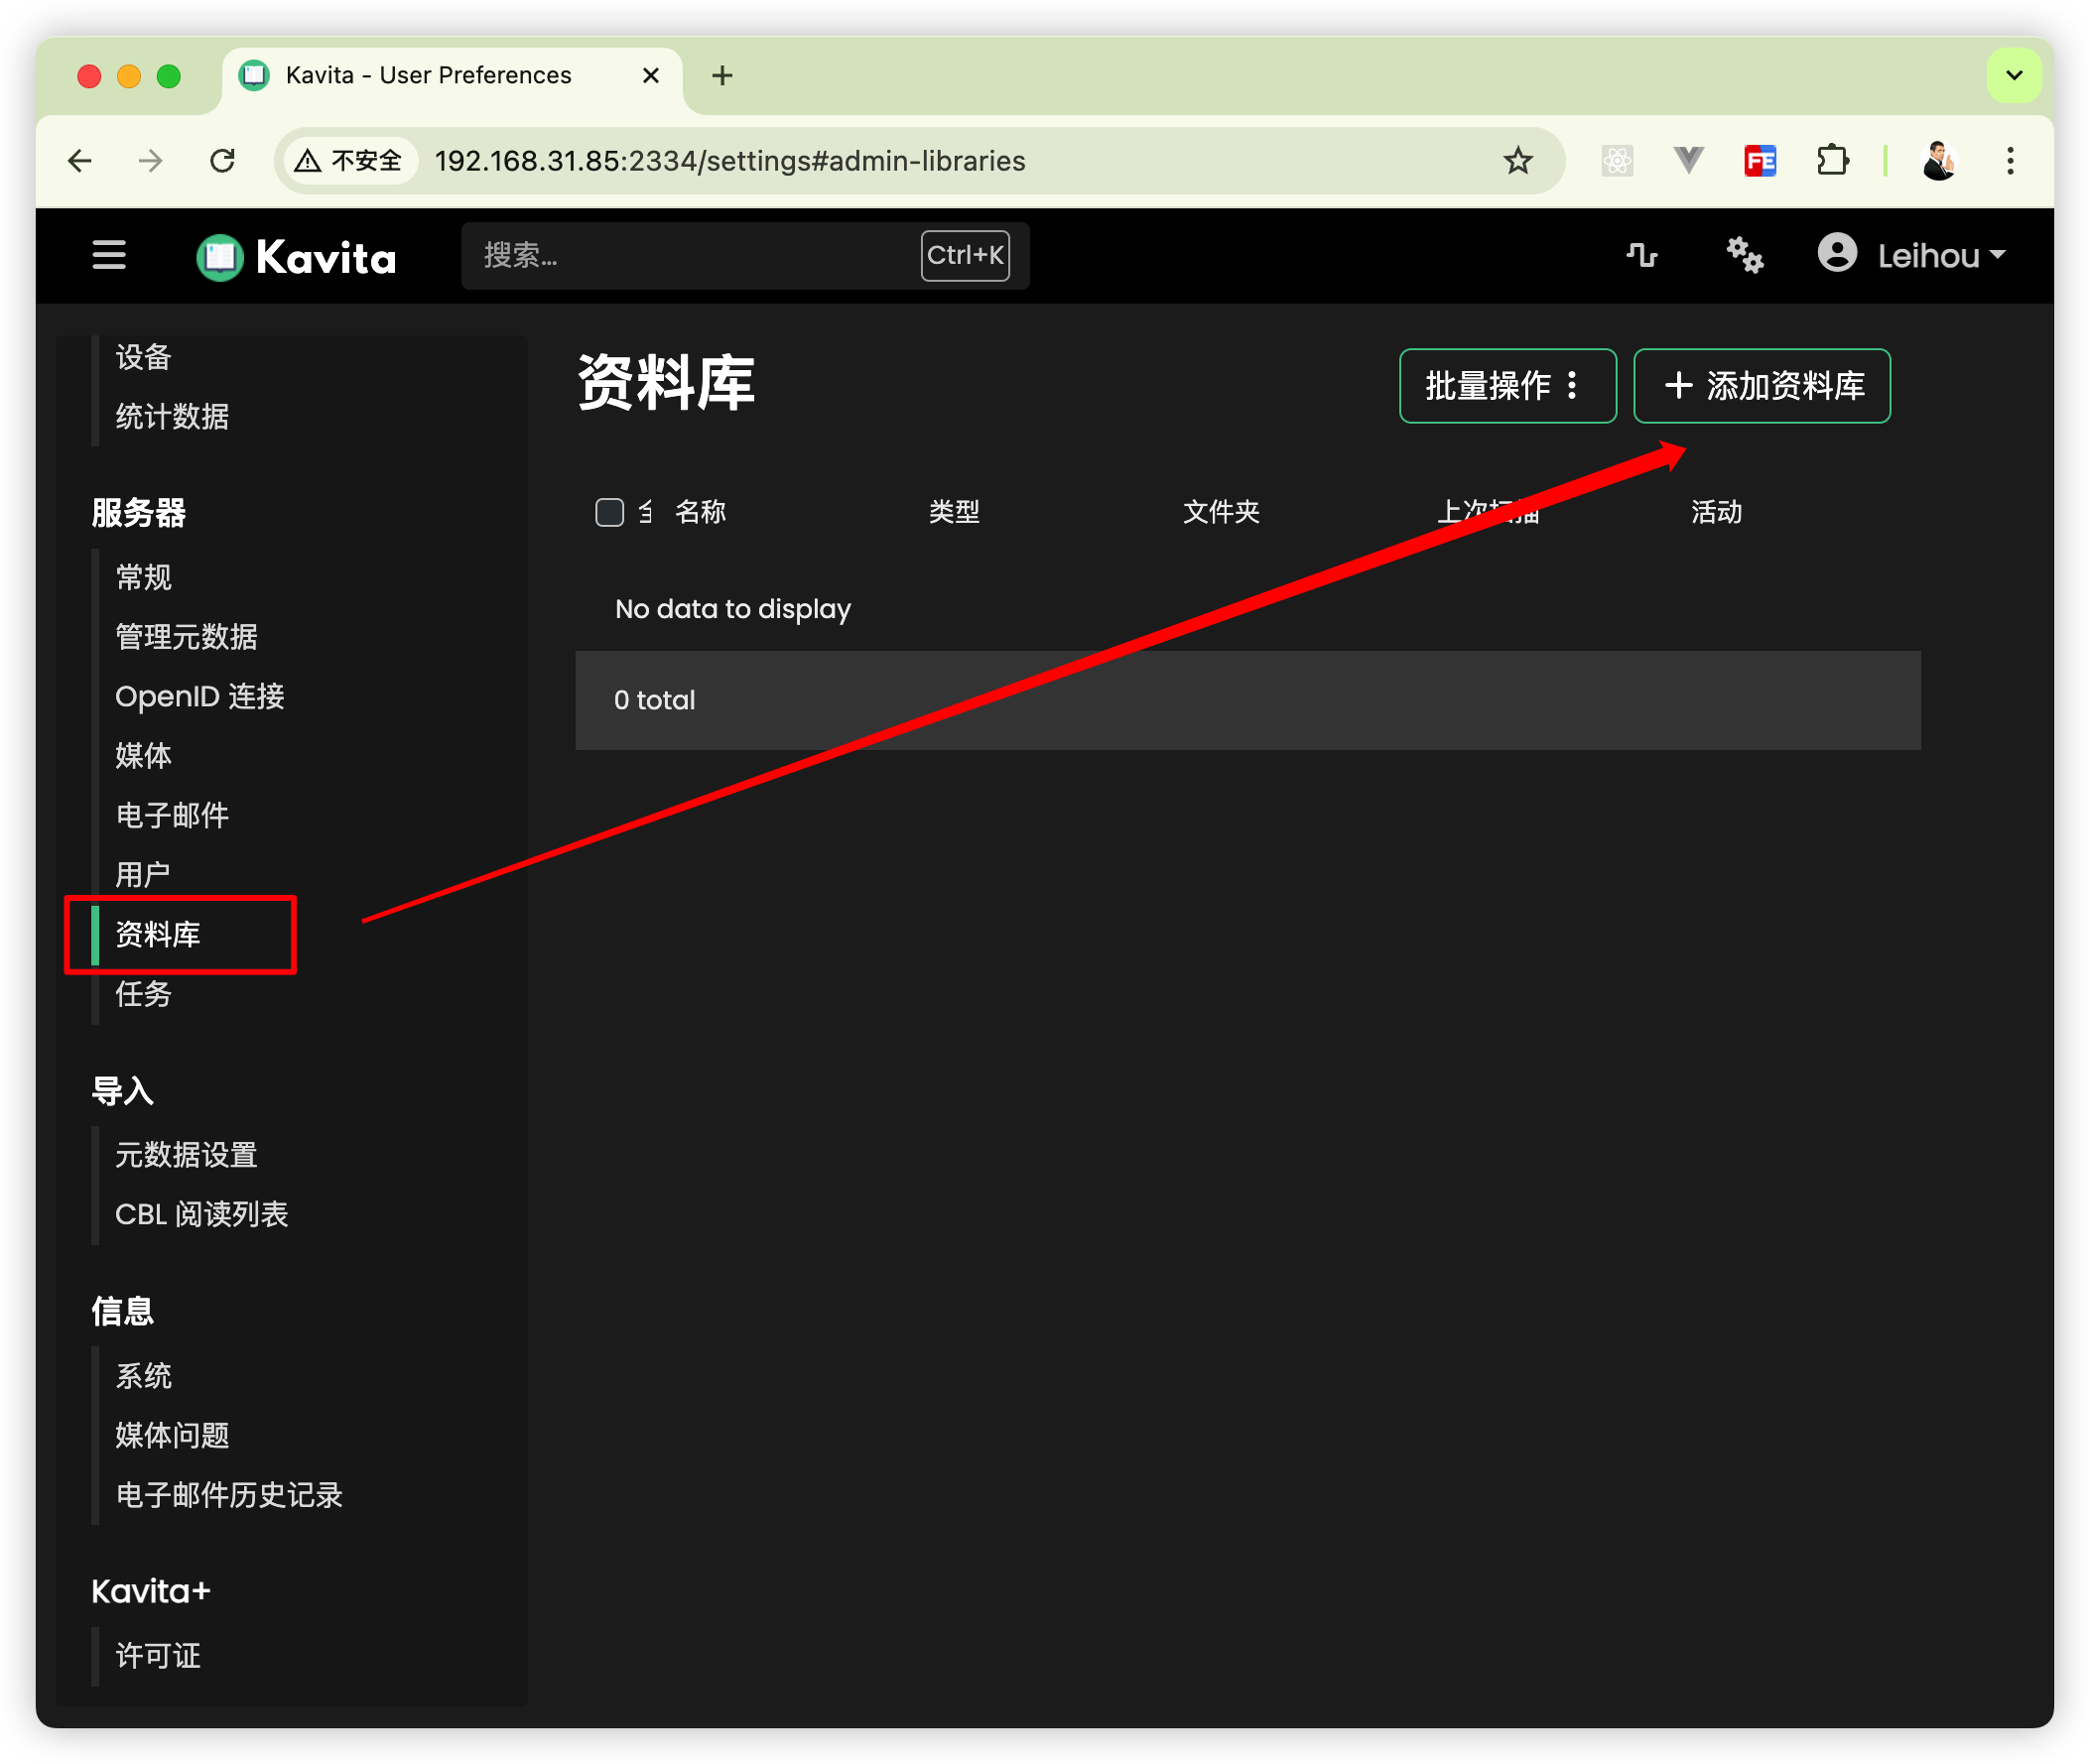Reload the page
The image size is (2090, 1764).
(222, 161)
